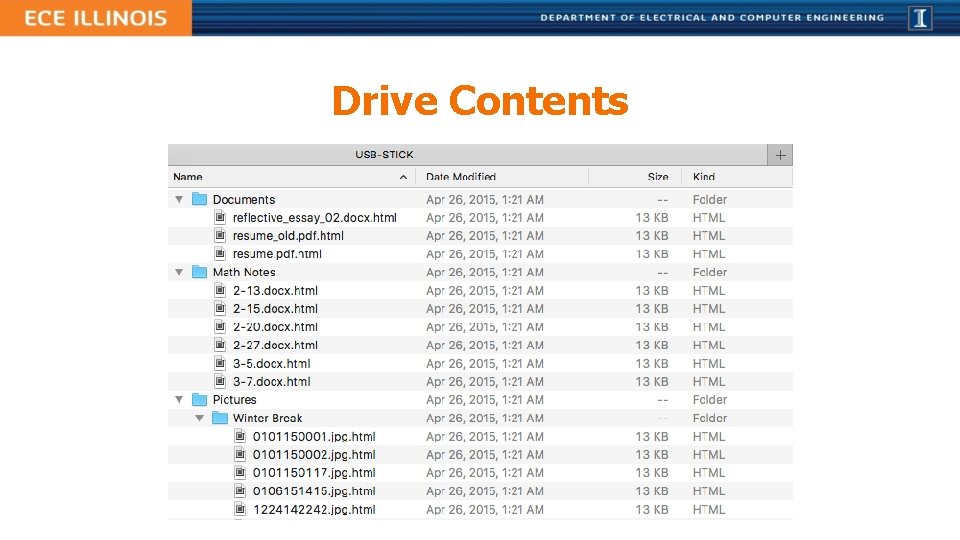
Task: Toggle Name column sort order arrow
Action: tap(403, 177)
